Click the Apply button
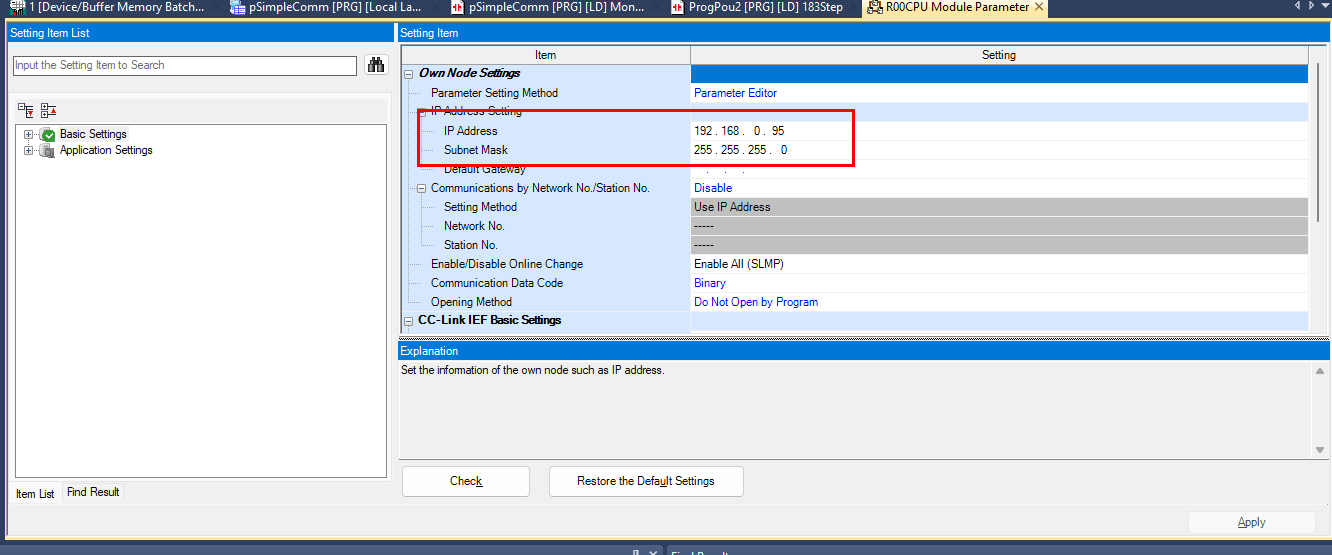The image size is (1332, 555). coord(1251,522)
